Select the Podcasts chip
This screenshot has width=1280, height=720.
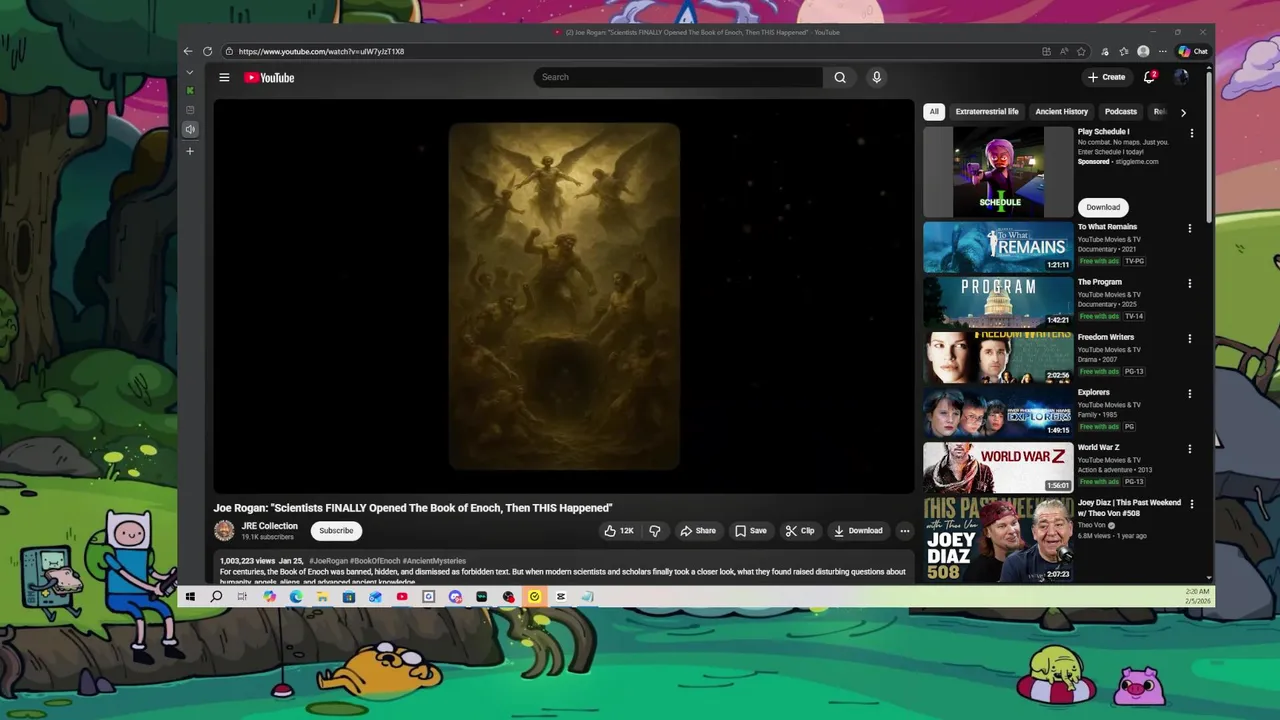coord(1121,112)
